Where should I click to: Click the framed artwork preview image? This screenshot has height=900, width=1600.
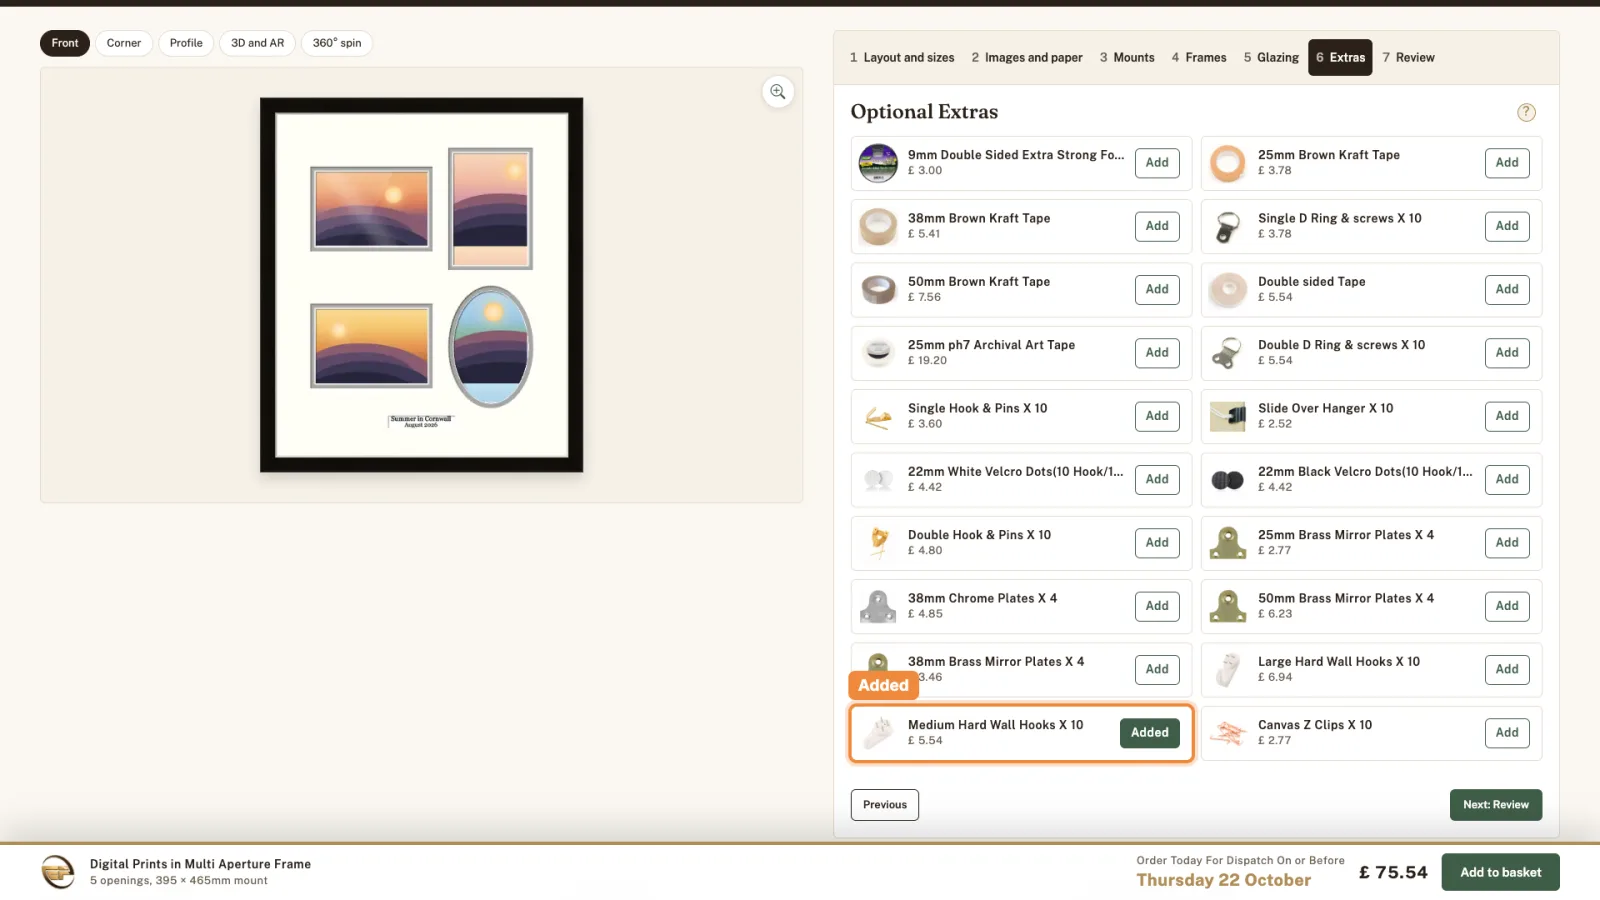(x=421, y=285)
